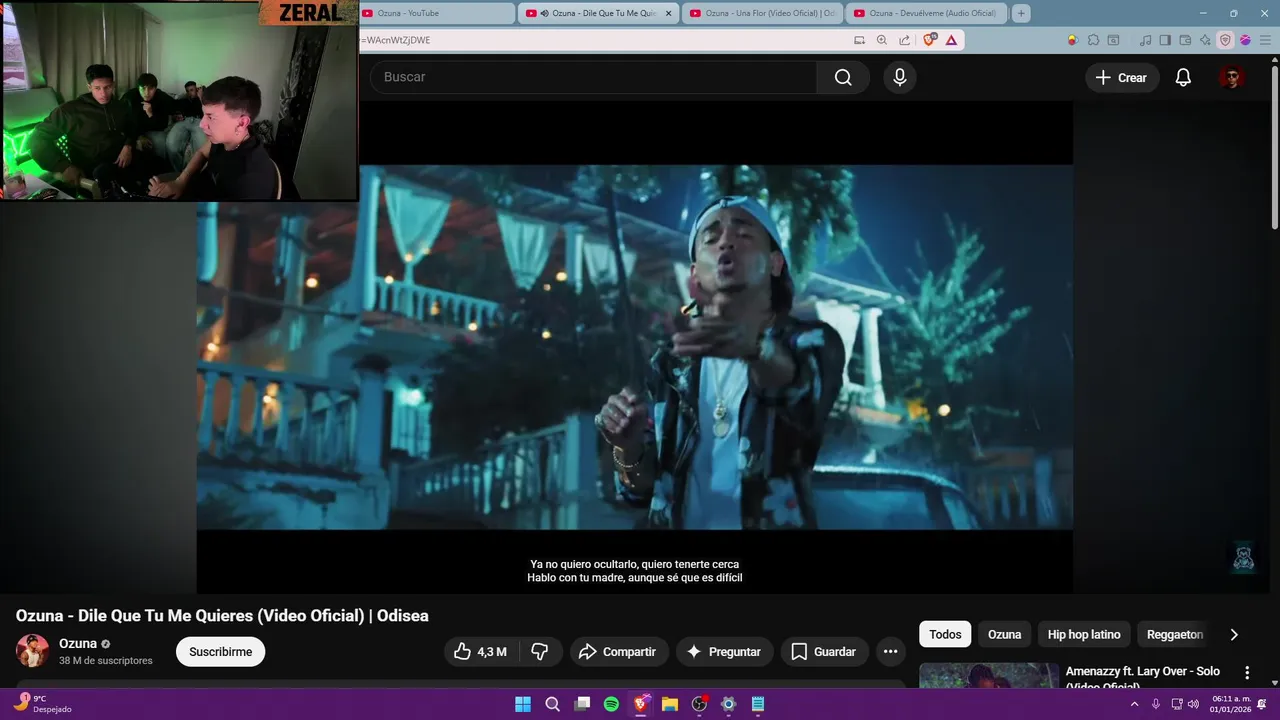Switch to 'Ozuna - Devuélveme' tab
Screen dimensions: 1280x720
click(926, 13)
